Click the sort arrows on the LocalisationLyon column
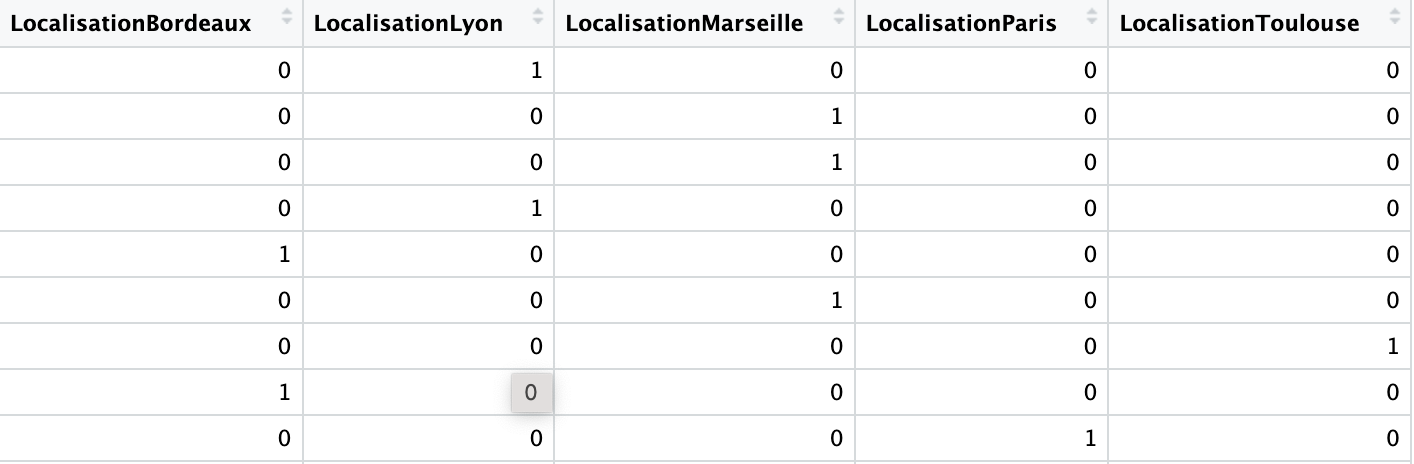The image size is (1414, 464). (x=538, y=16)
